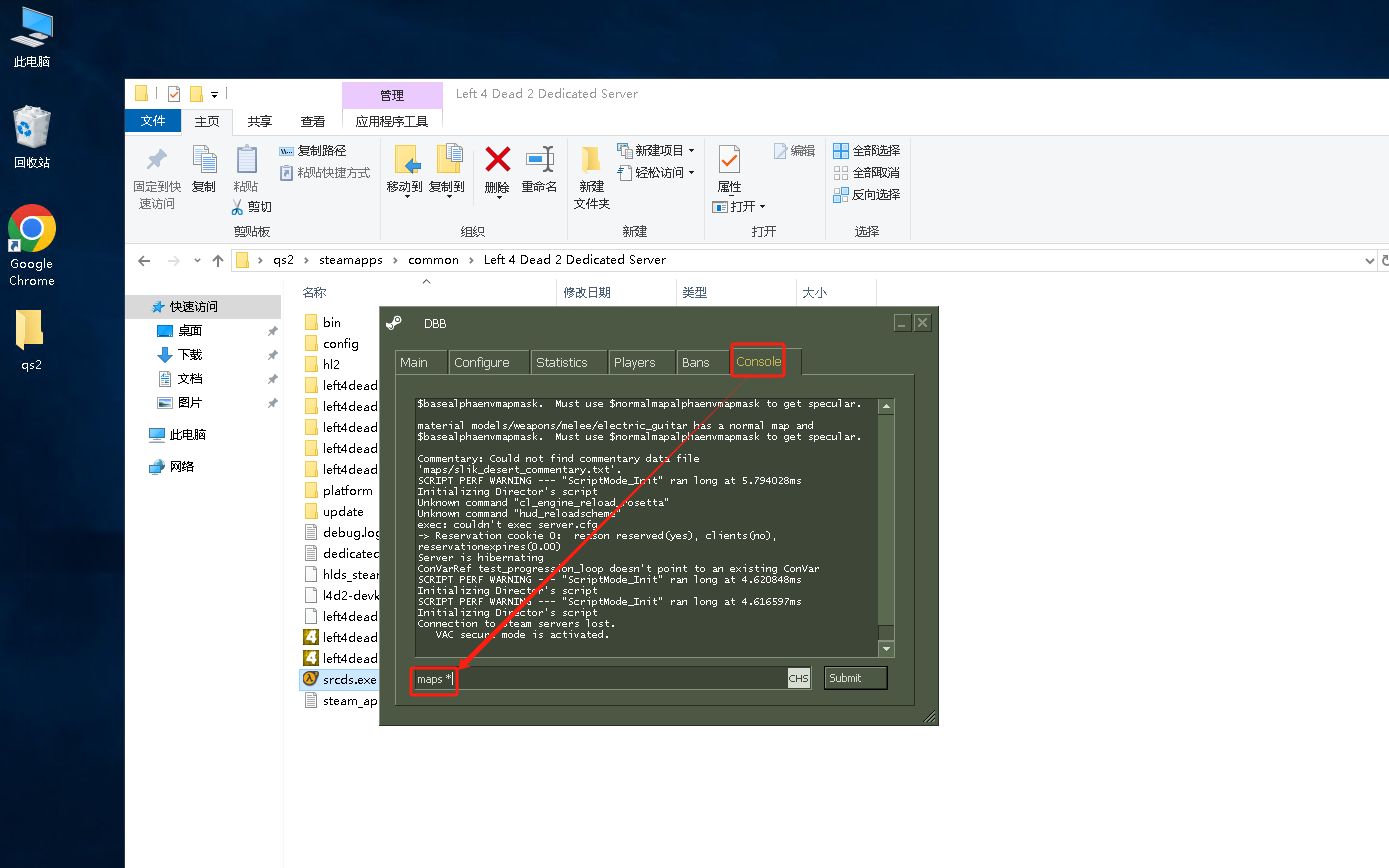Select Quick access in navigation pane
This screenshot has height=868, width=1389.
coord(203,307)
